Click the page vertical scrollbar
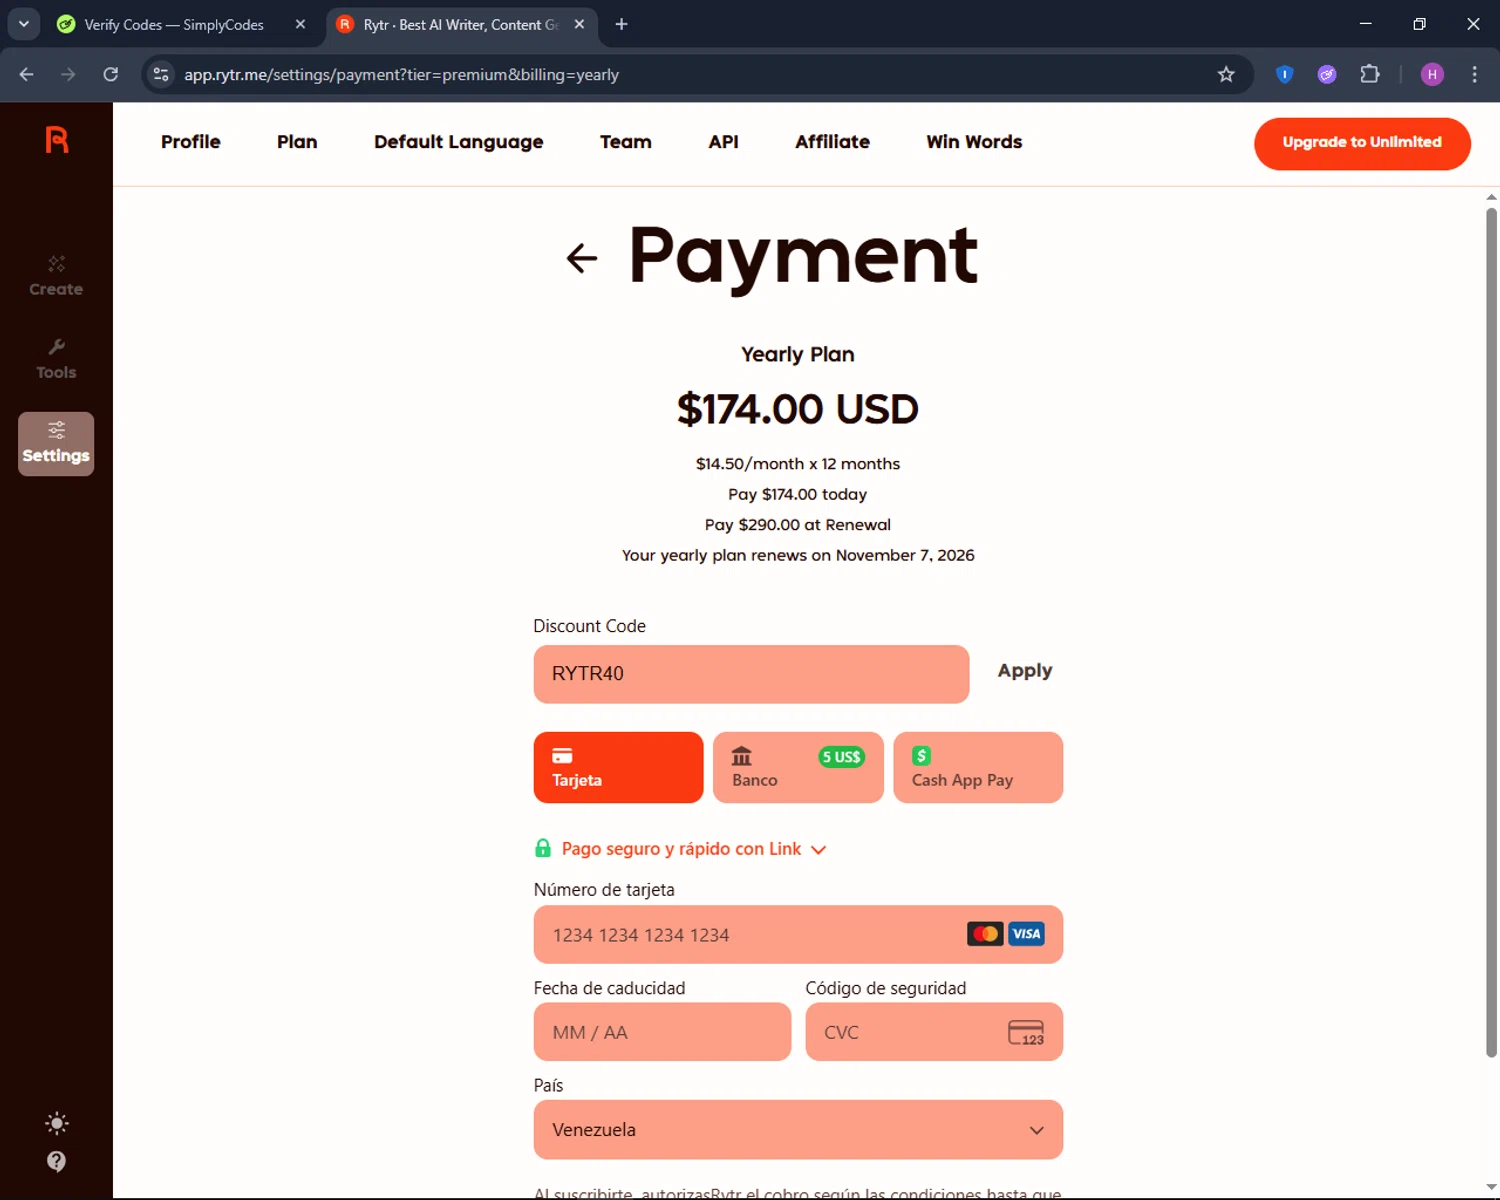Viewport: 1500px width, 1200px height. point(1491,631)
